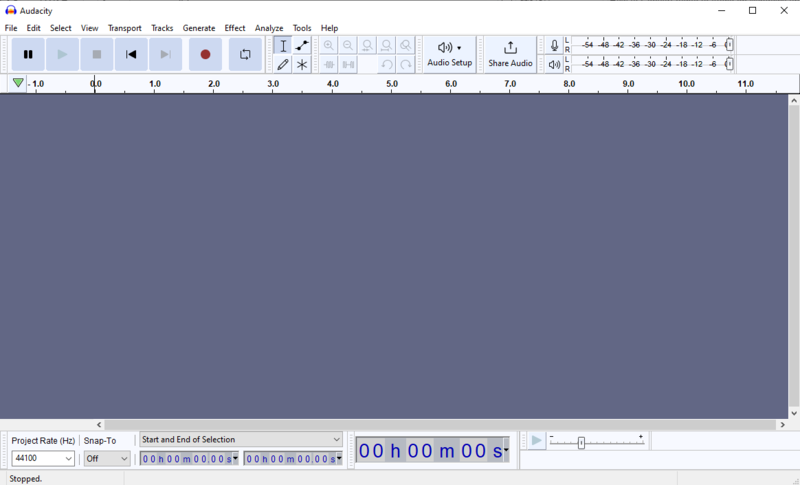Click the playback level meter bar
Viewport: 800px width, 485px height.
point(652,64)
